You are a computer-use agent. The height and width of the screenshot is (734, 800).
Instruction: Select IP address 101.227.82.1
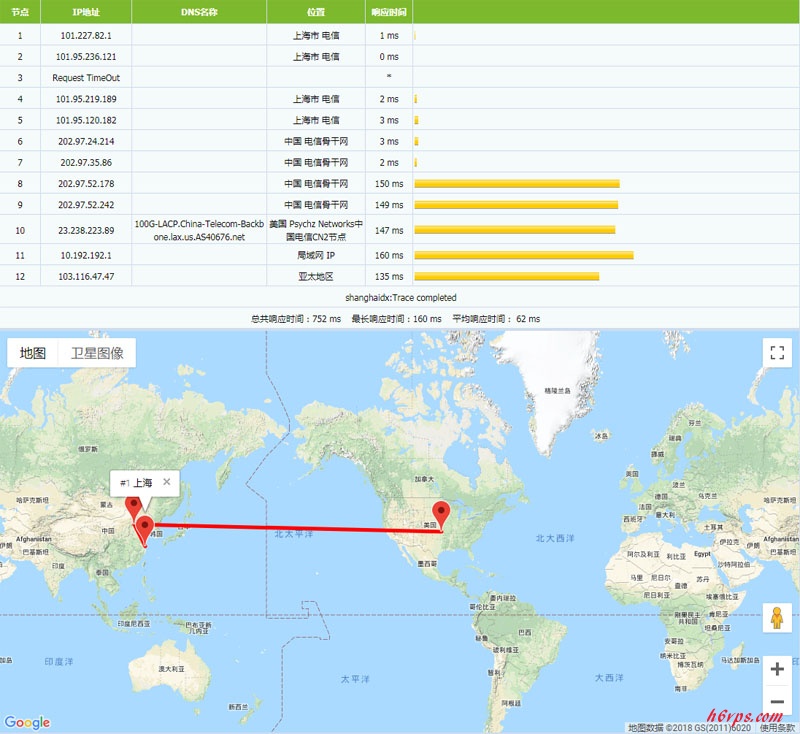(x=86, y=36)
